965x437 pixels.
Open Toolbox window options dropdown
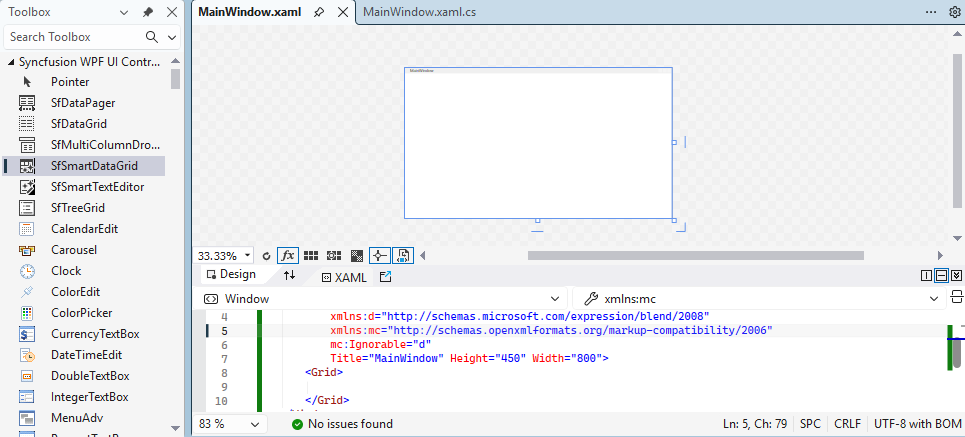point(124,12)
